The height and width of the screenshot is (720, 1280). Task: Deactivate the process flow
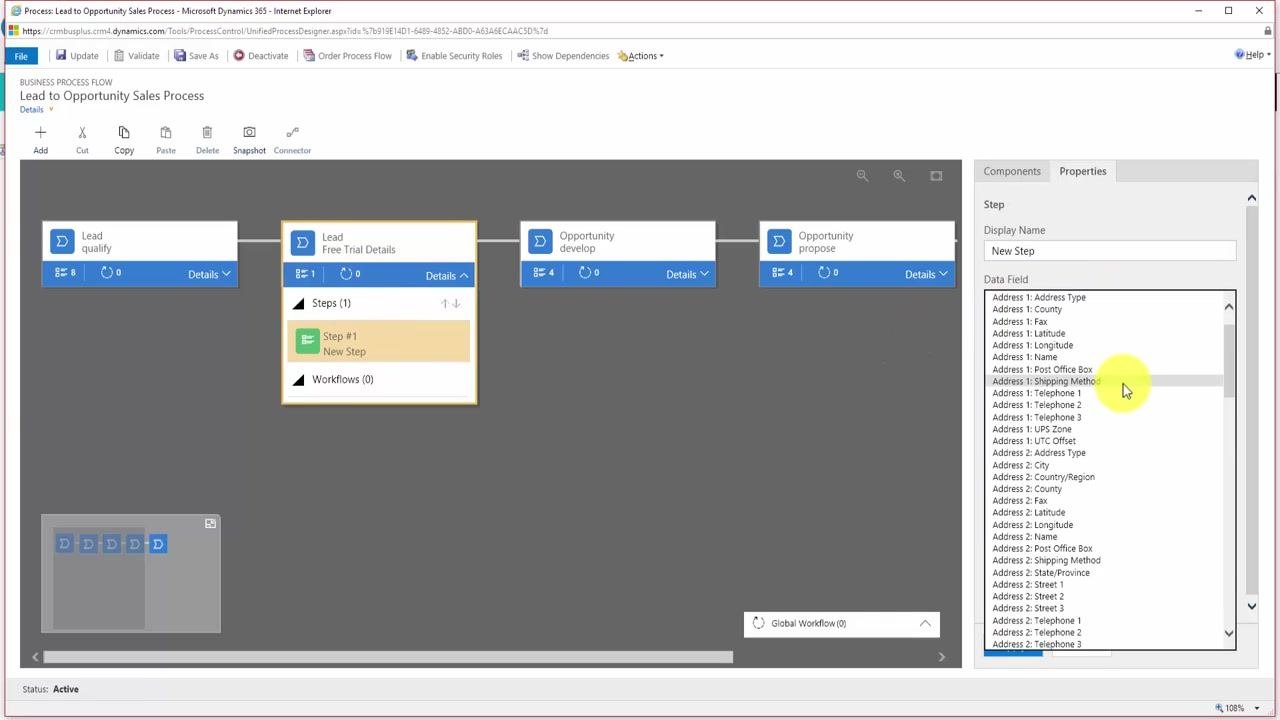261,56
